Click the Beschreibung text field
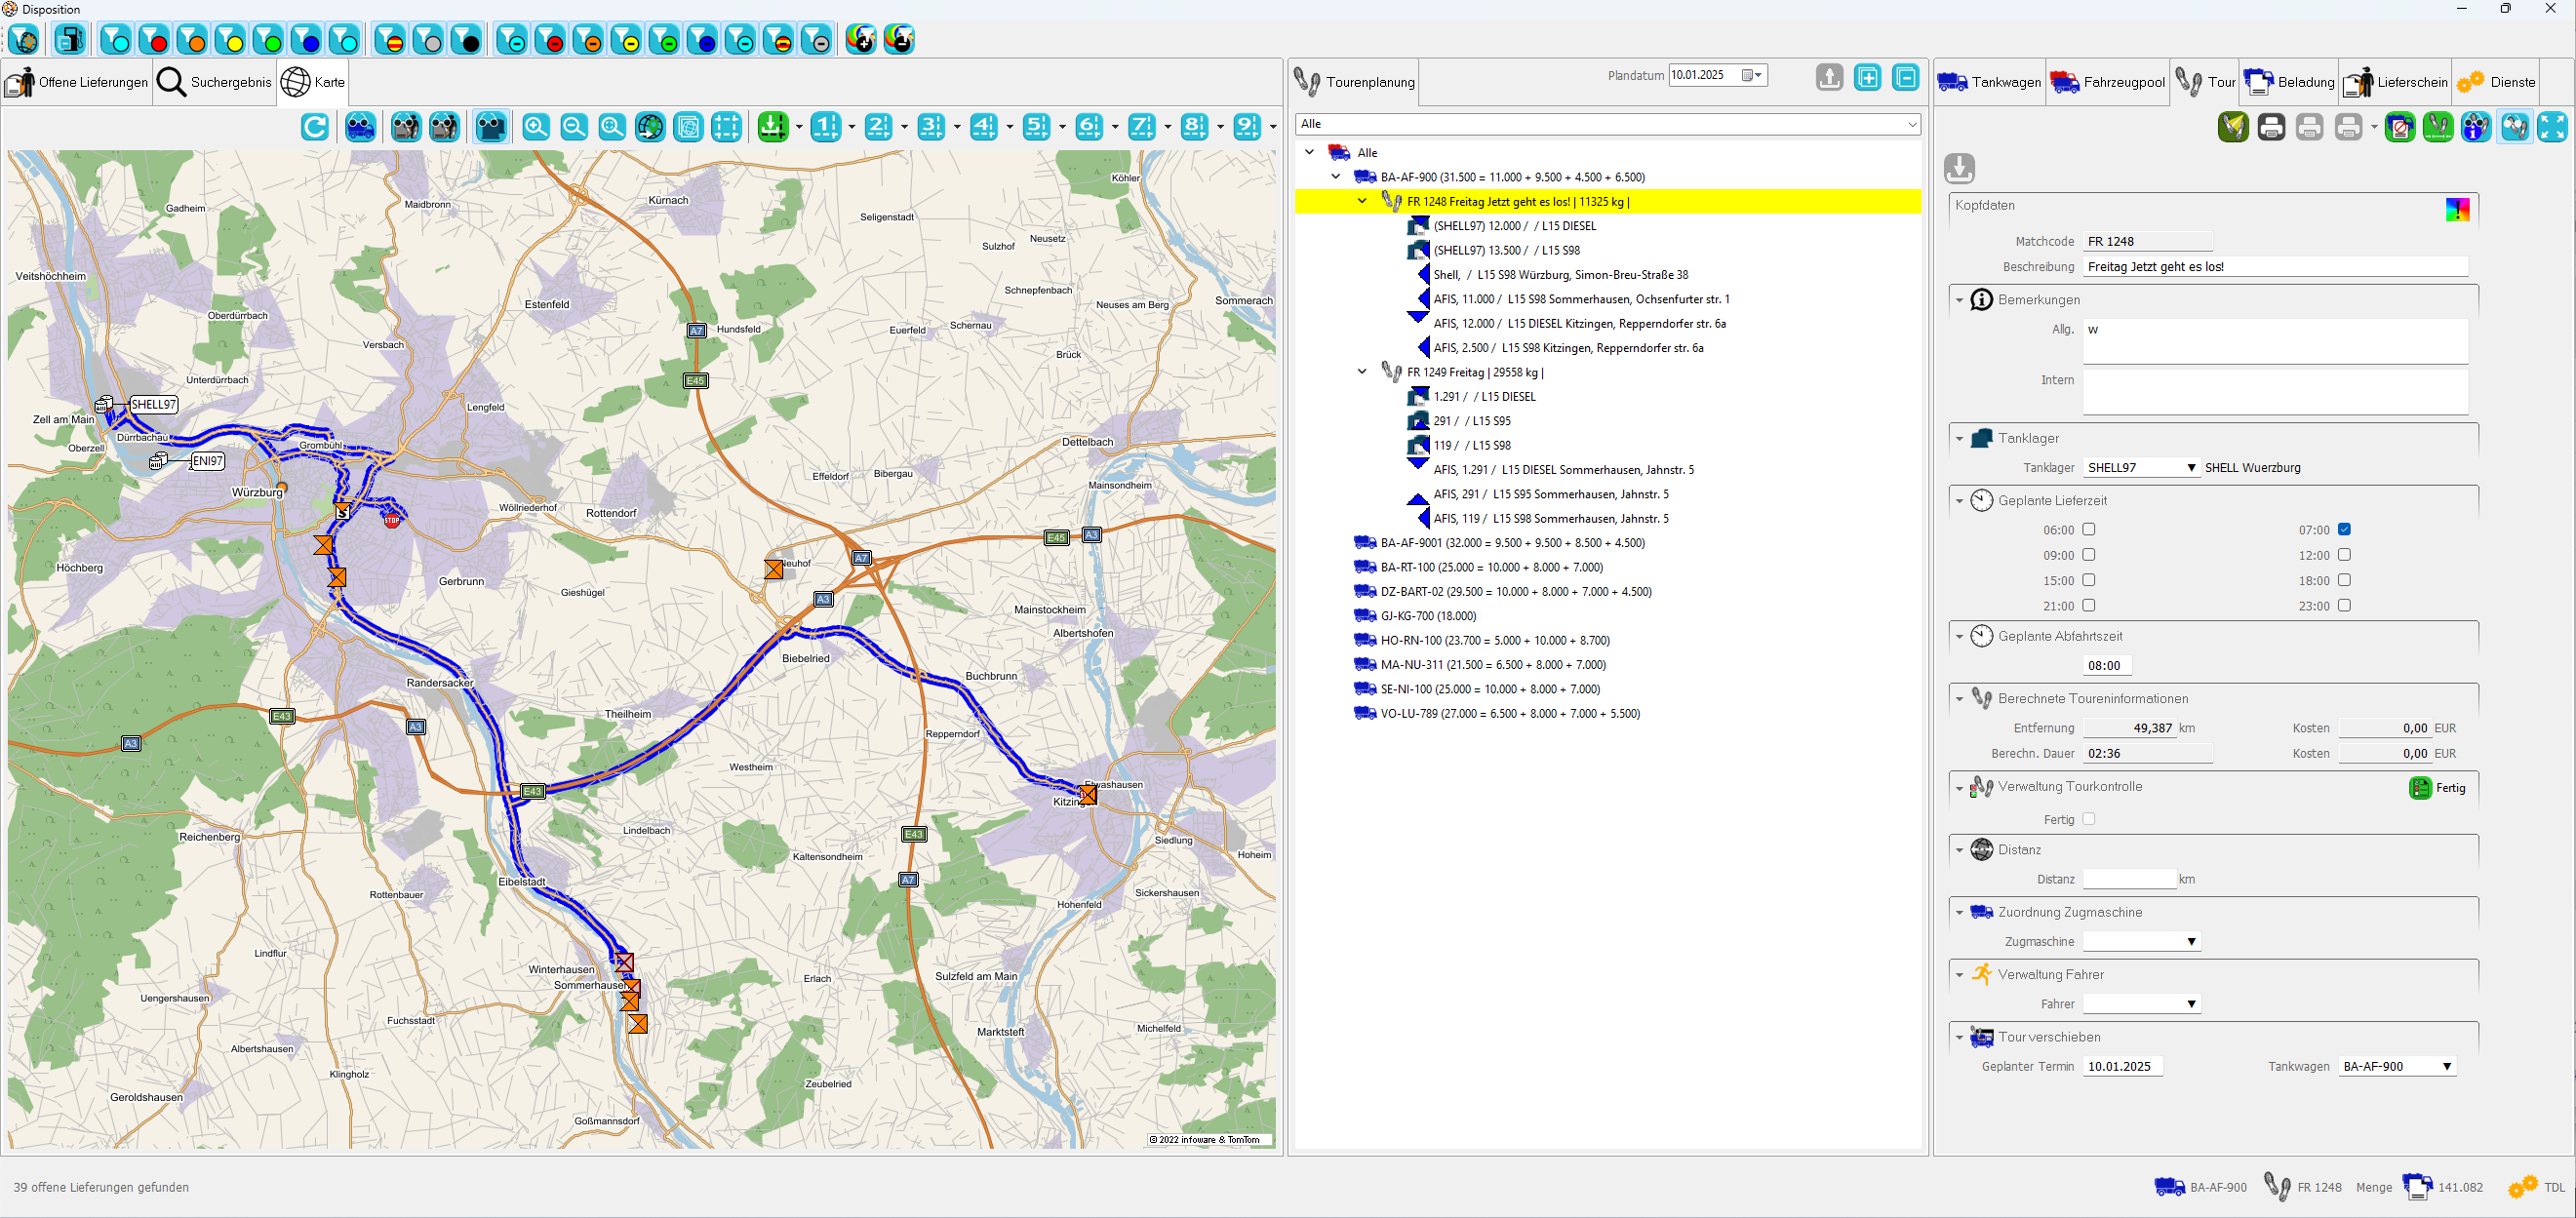This screenshot has width=2576, height=1218. pos(2275,267)
